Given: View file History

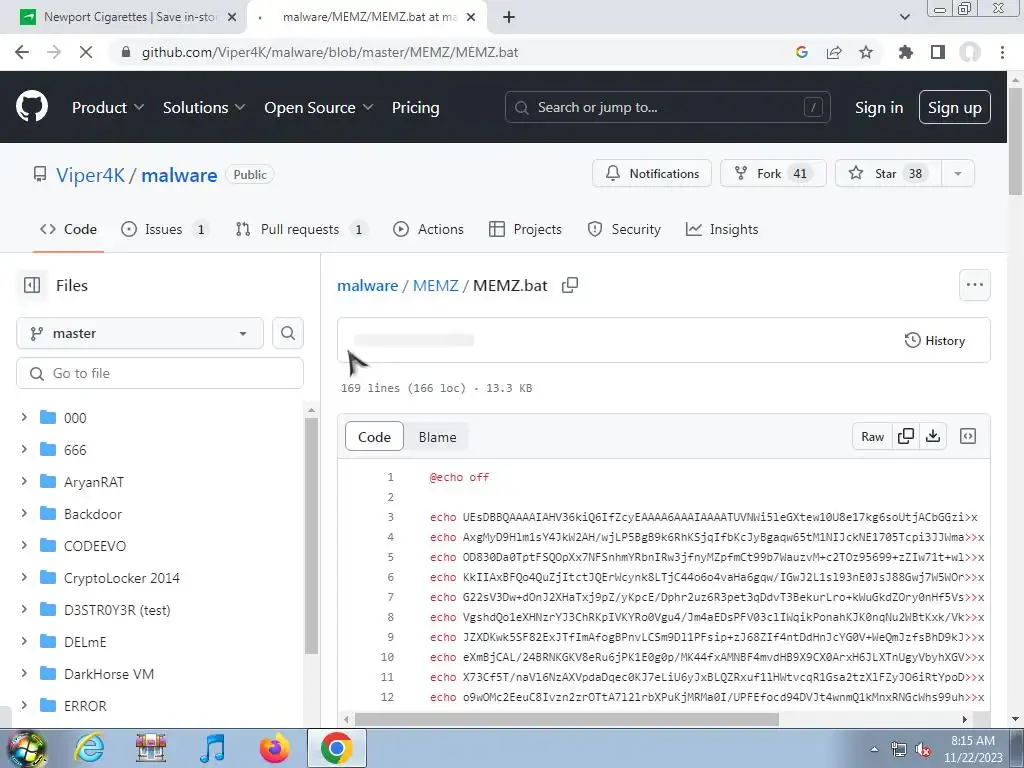Looking at the screenshot, I should tap(935, 340).
